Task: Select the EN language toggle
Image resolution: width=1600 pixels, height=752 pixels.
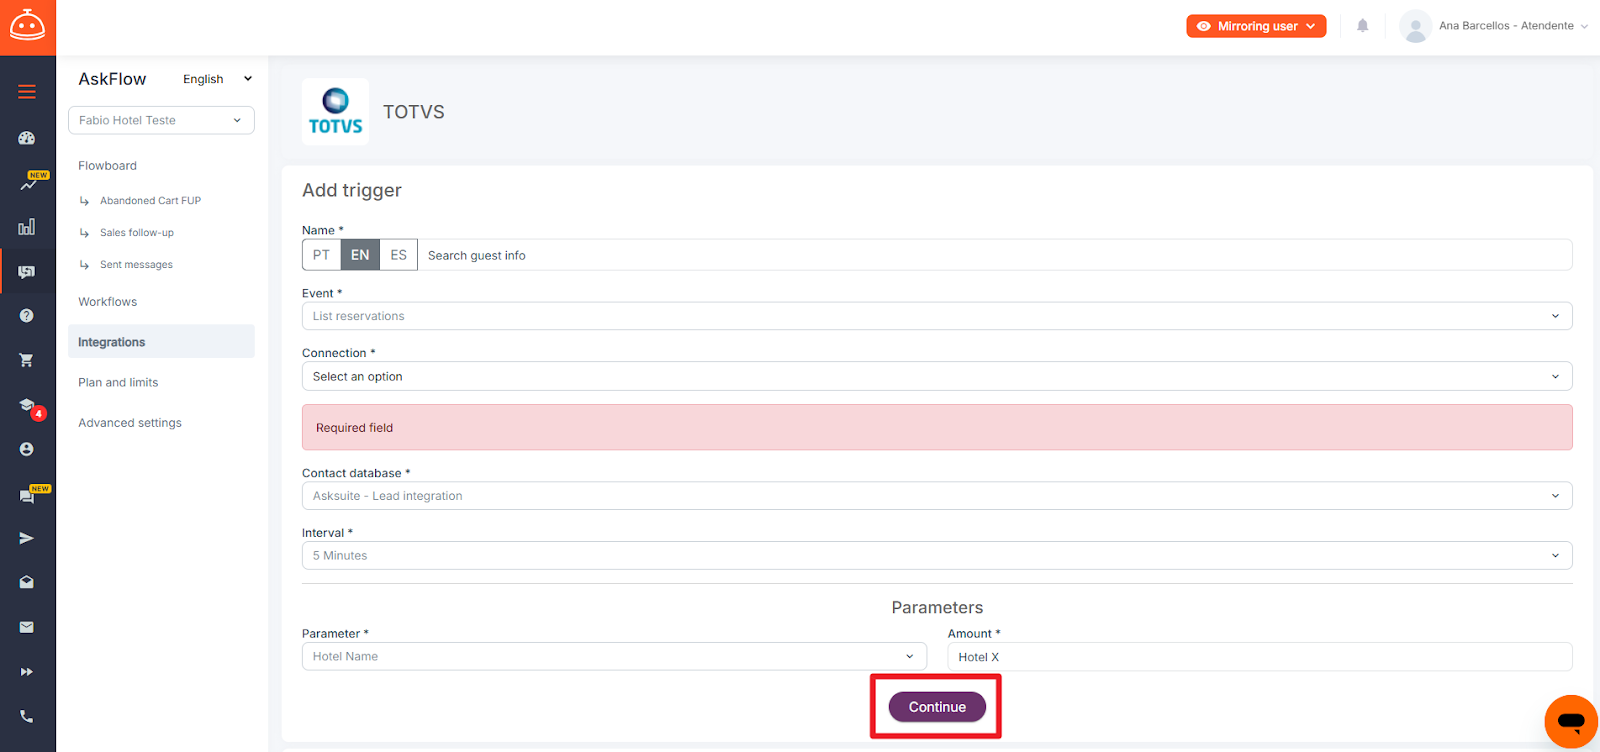Action: point(360,255)
